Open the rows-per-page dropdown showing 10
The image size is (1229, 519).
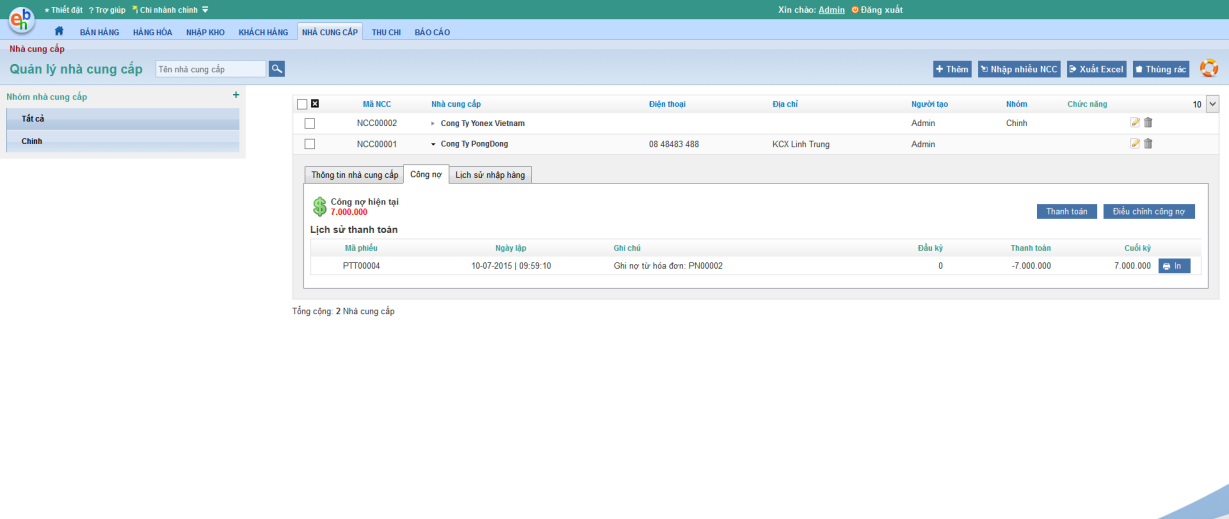[x=1213, y=104]
